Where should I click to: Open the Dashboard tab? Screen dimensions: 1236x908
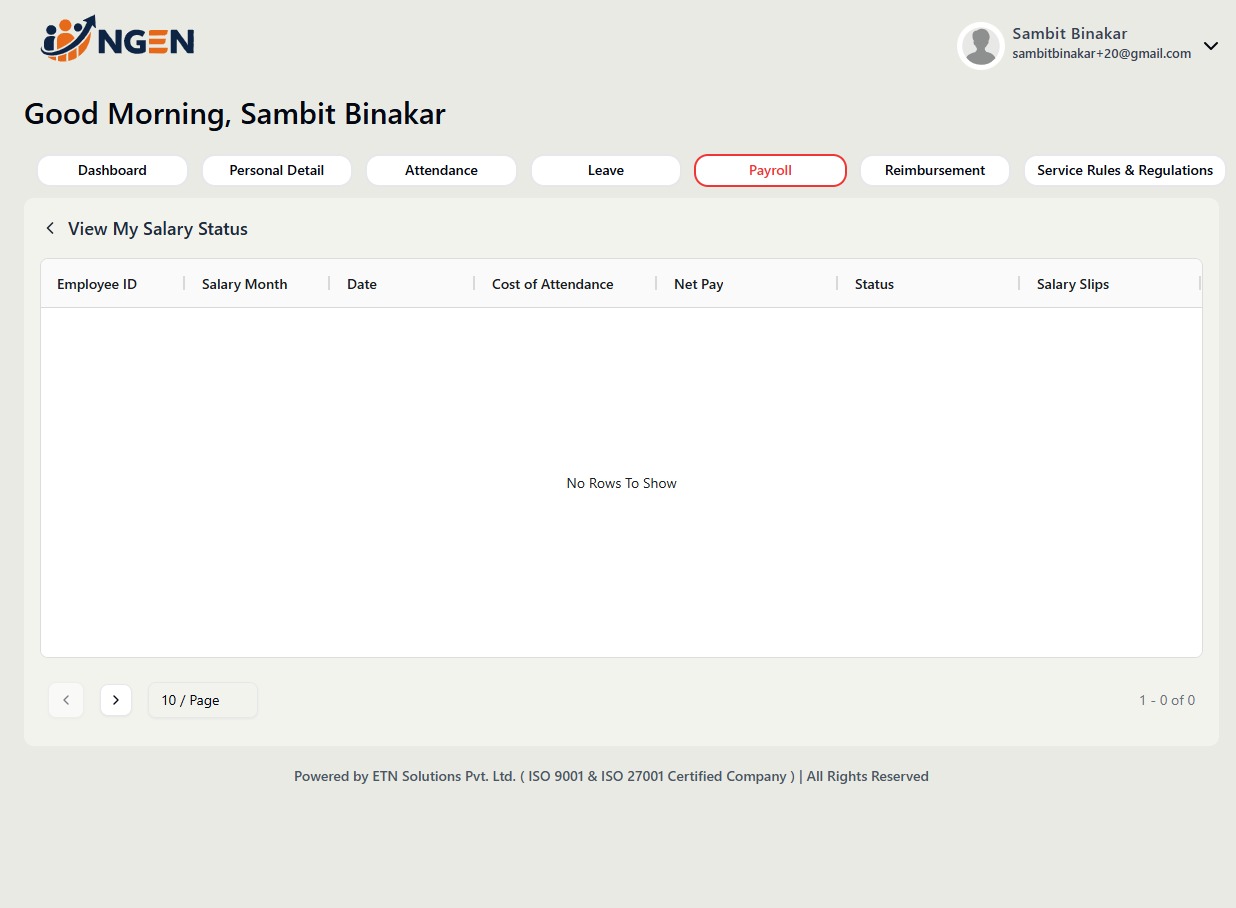tap(112, 170)
